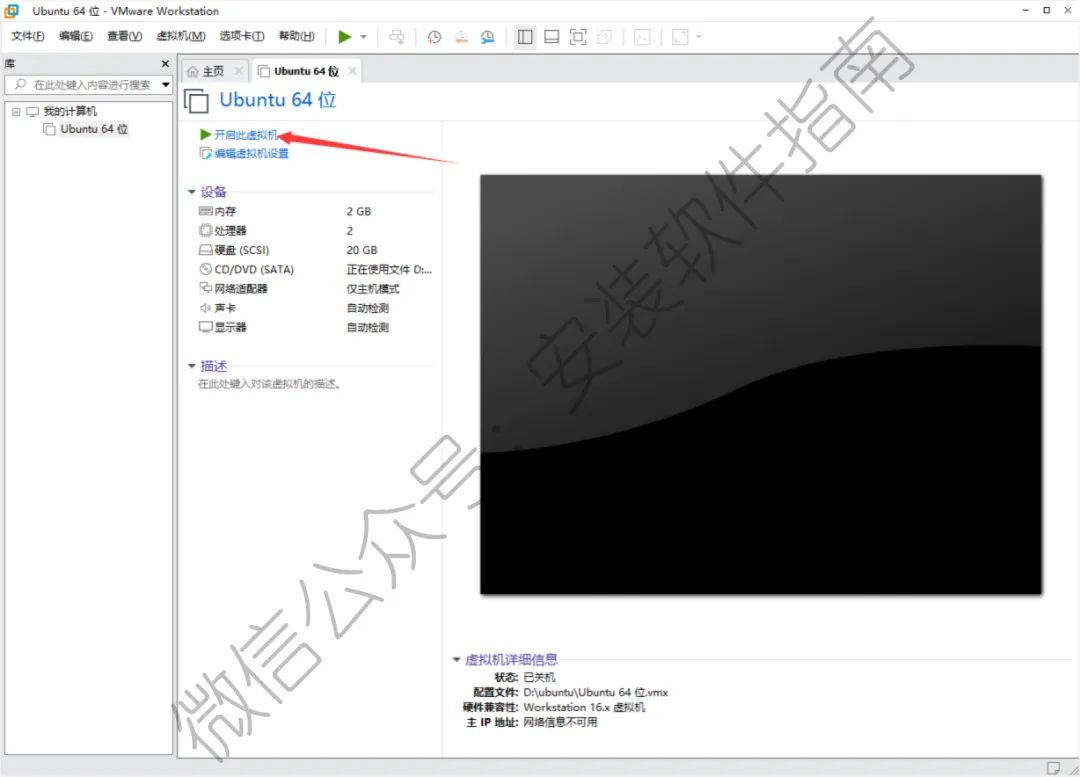1080x777 pixels.
Task: Select the CD/DVD (SATA) device row
Action: tap(315, 269)
